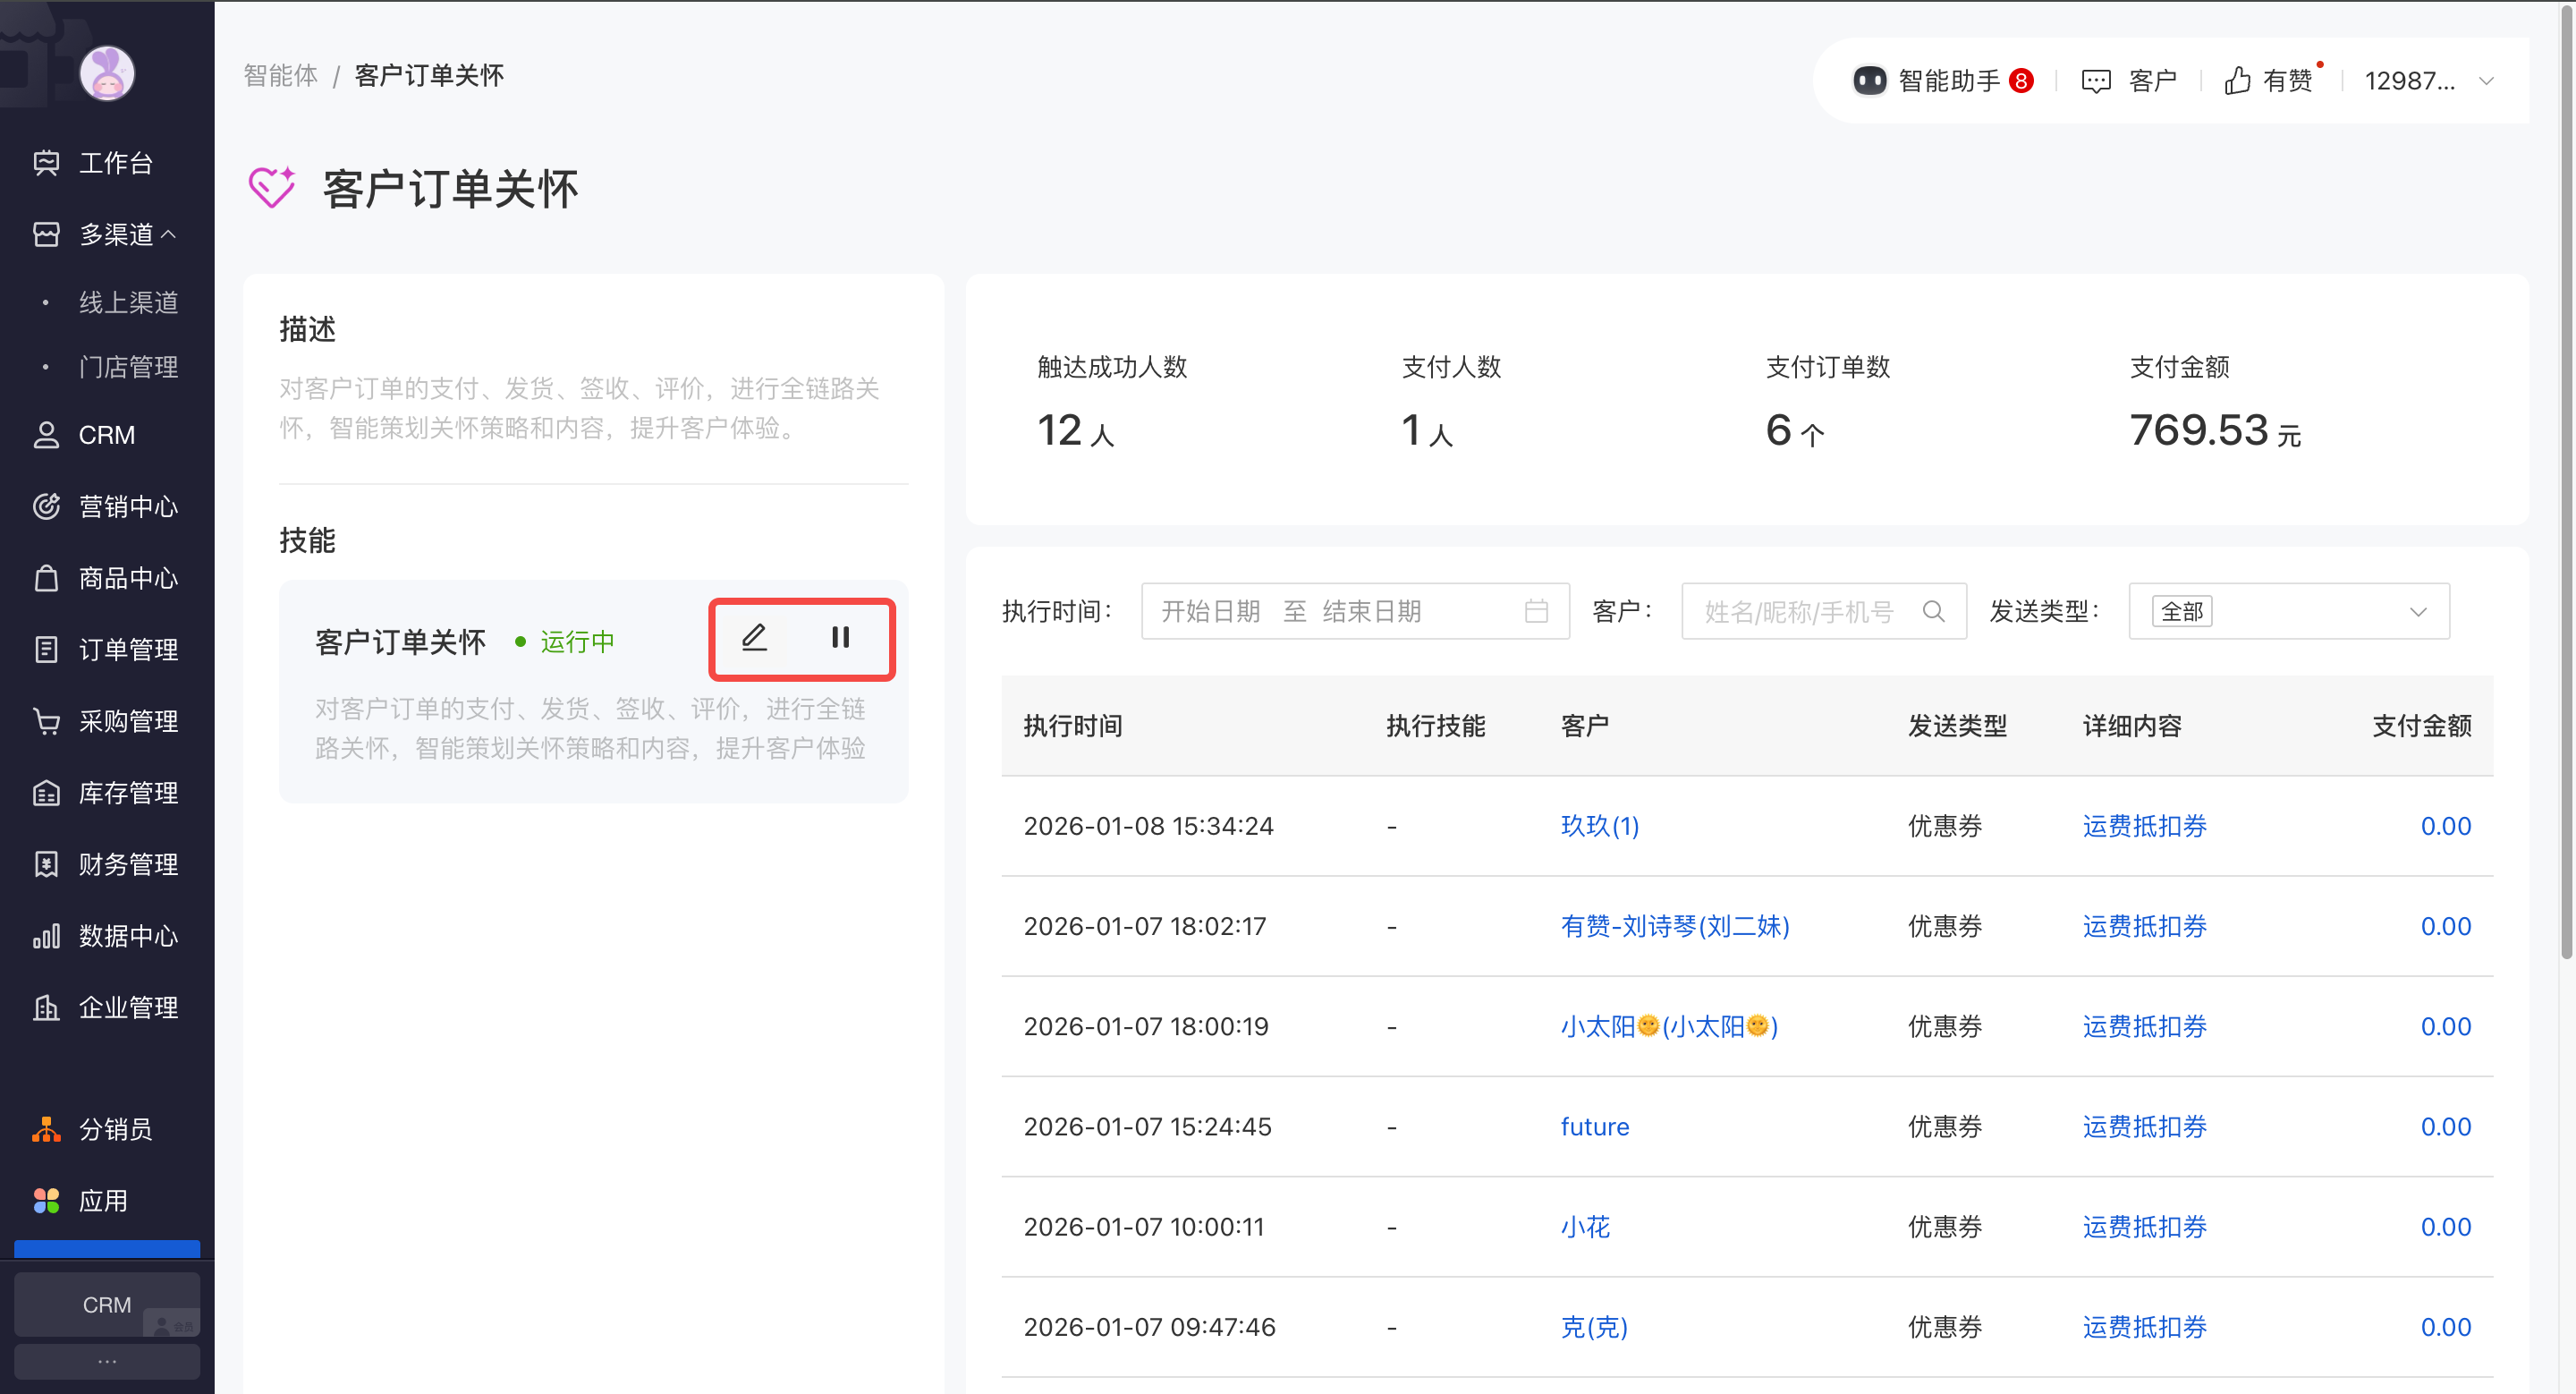Open customer link 玖玖(1)
Image resolution: width=2576 pixels, height=1394 pixels.
coord(1599,826)
